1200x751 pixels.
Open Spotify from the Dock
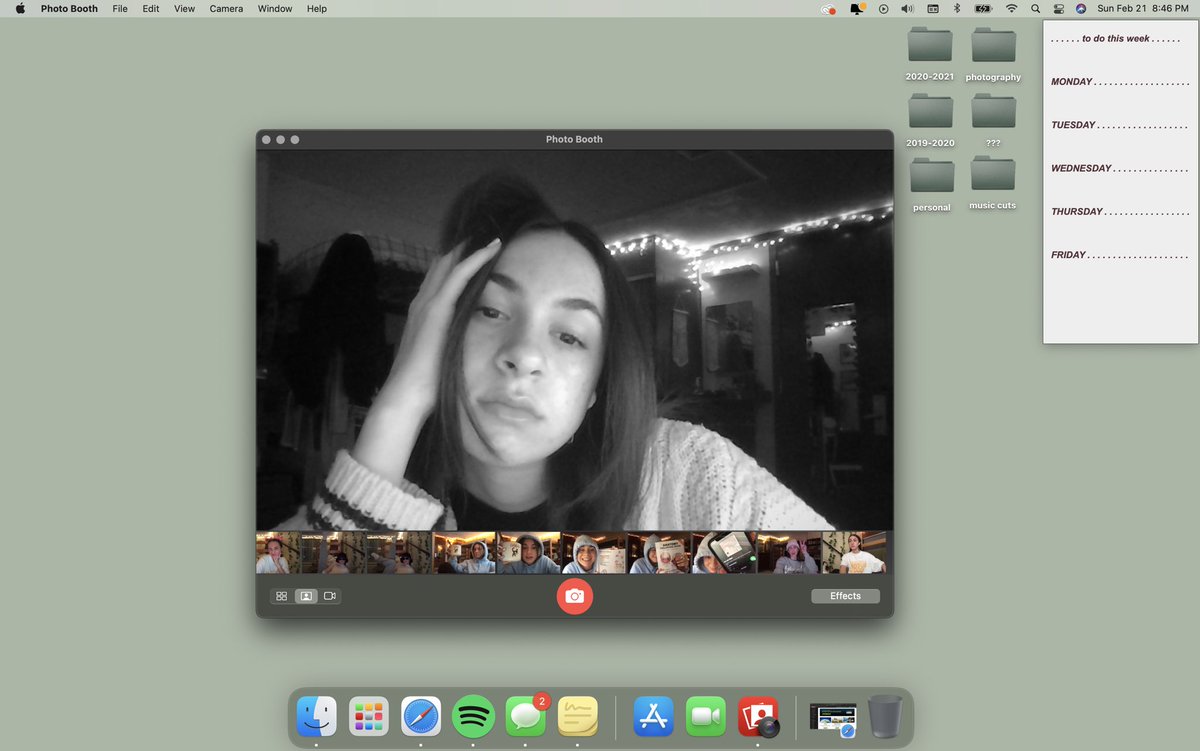(473, 716)
